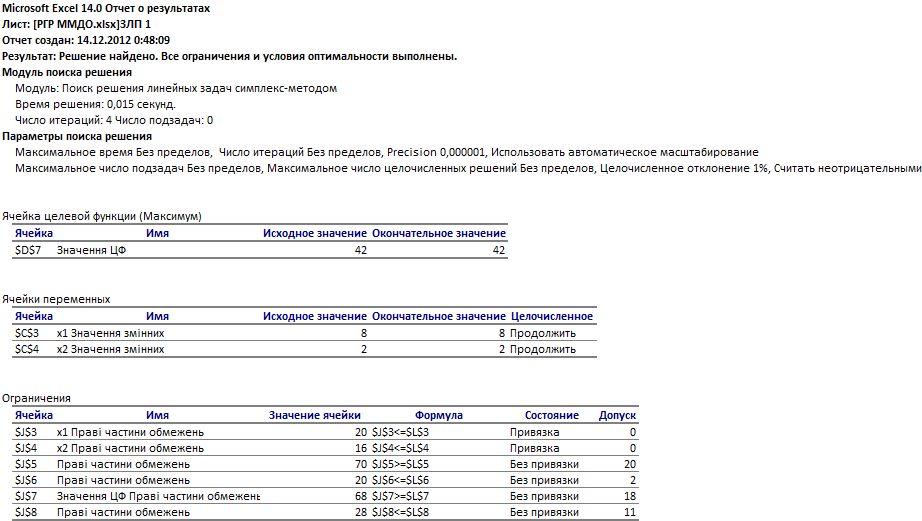Screen dimensions: 922x521
Task: Select 'Время решения: 0,015 секунд.'
Action: (95, 104)
